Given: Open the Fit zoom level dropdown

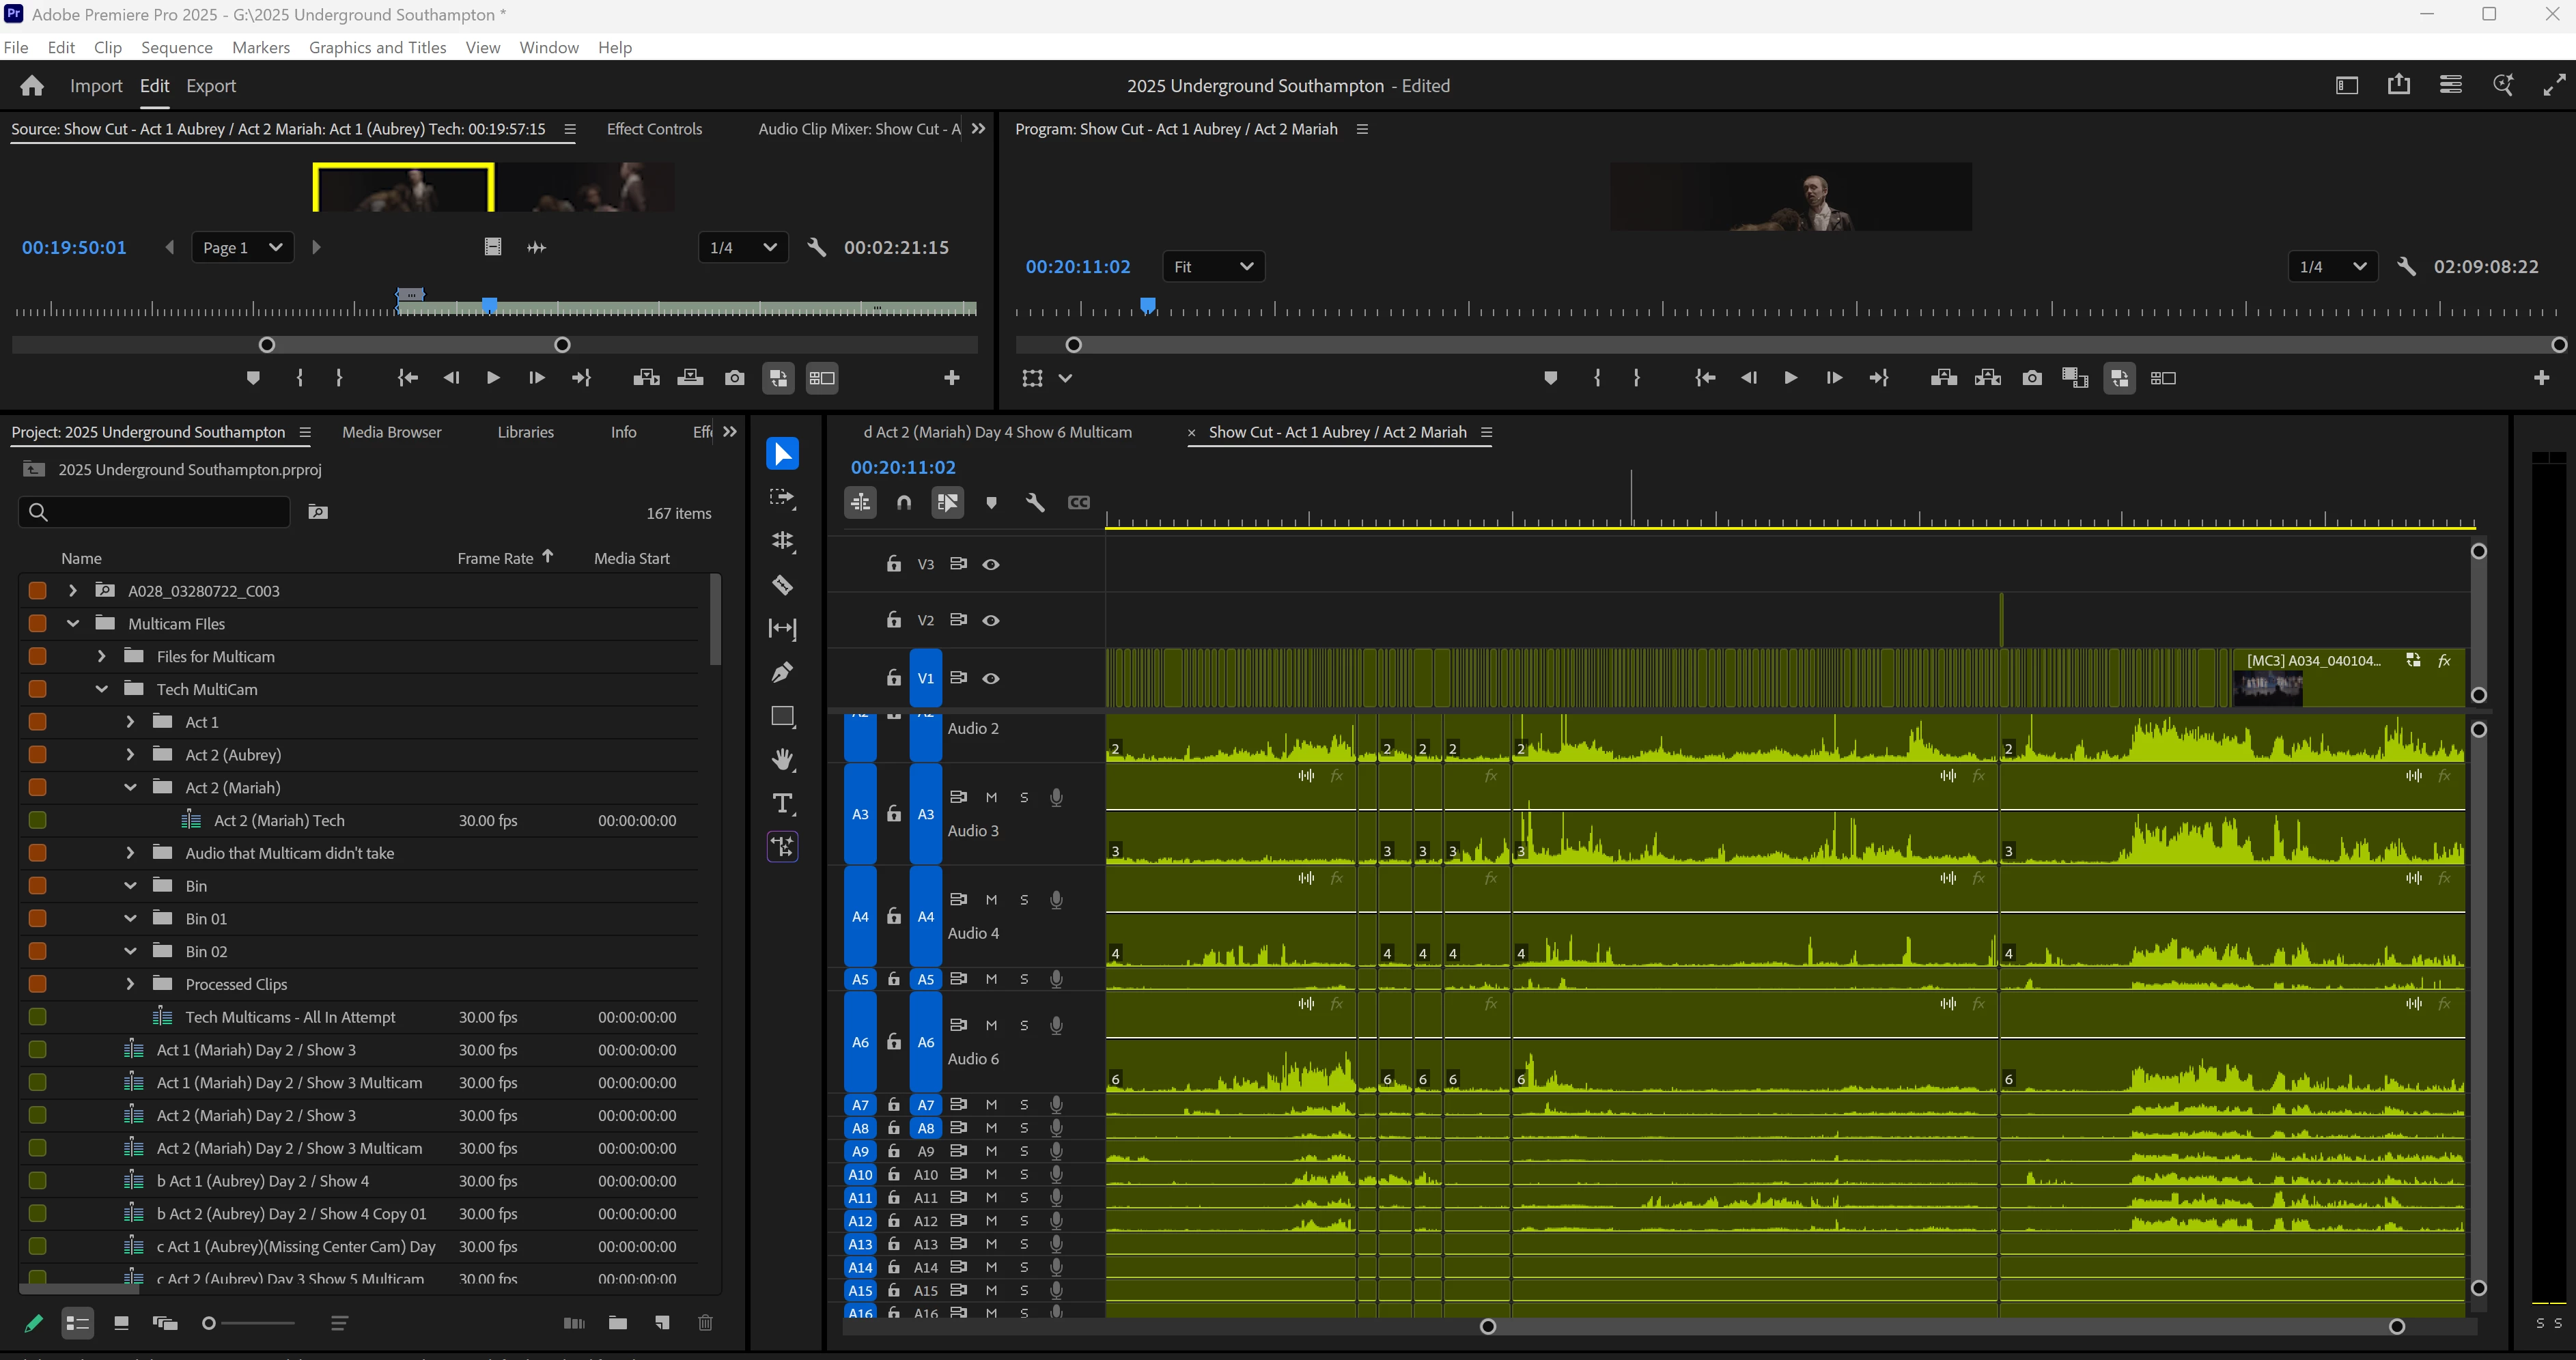Looking at the screenshot, I should coord(1213,267).
